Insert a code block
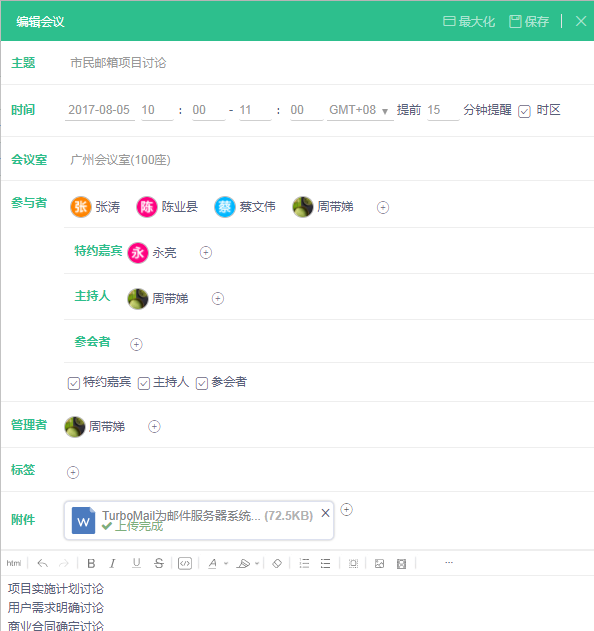This screenshot has width=594, height=631. pos(185,563)
